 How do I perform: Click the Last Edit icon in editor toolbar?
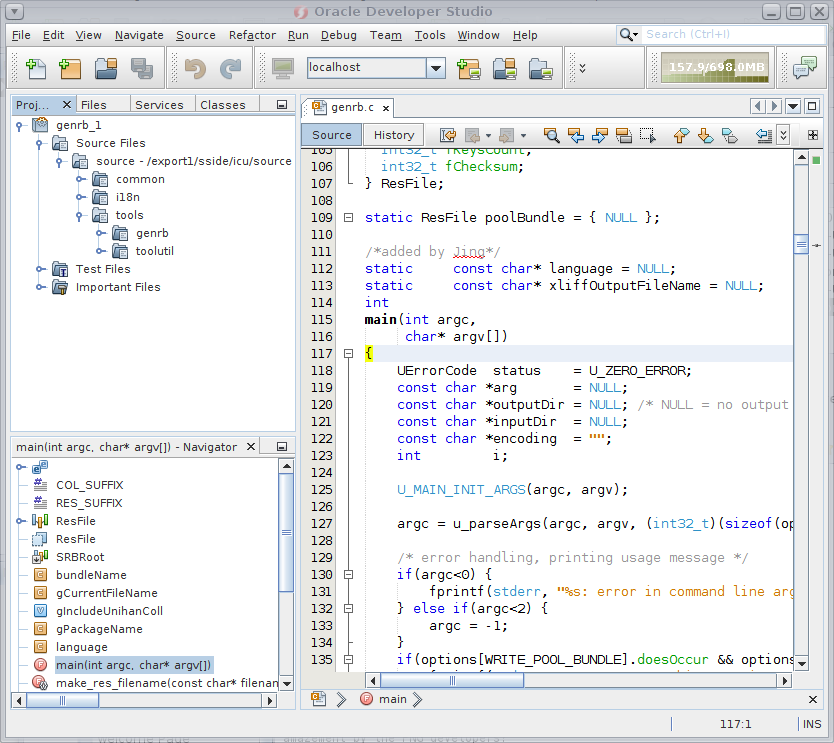pyautogui.click(x=447, y=135)
